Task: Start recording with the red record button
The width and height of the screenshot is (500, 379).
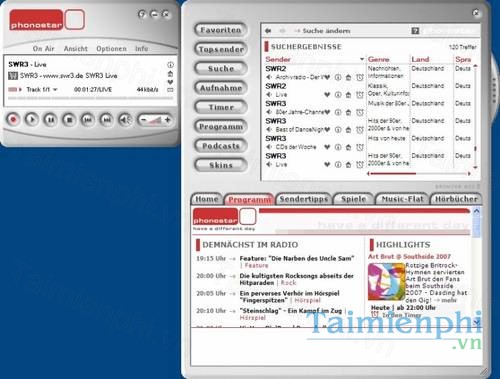Action: click(x=13, y=119)
